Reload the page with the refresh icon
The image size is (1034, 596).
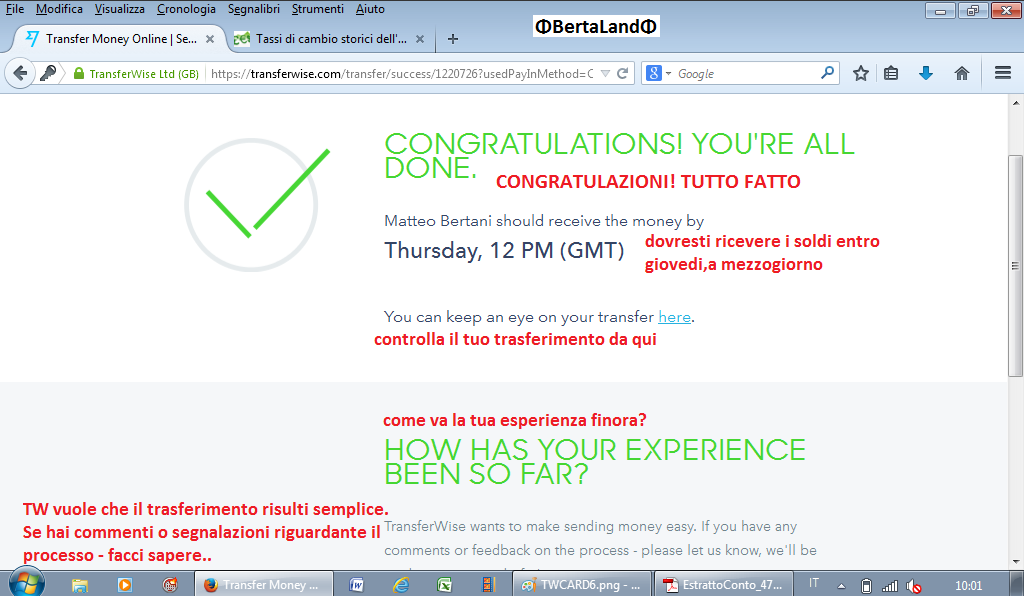(x=622, y=73)
